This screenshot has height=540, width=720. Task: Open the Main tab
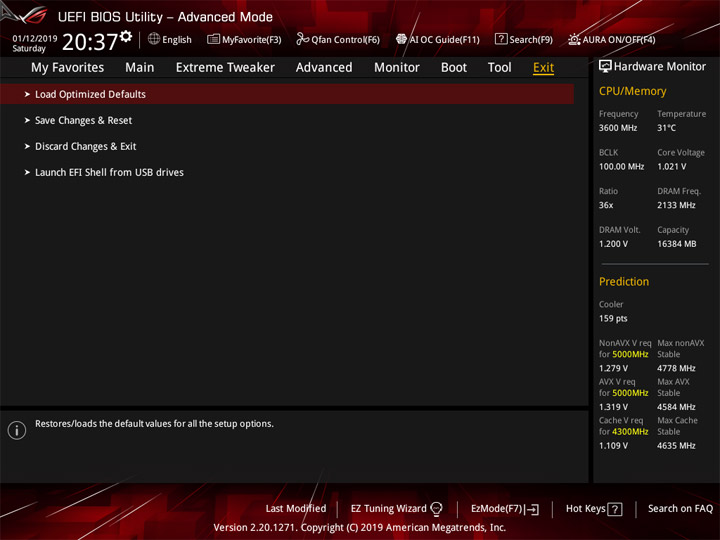click(x=140, y=68)
